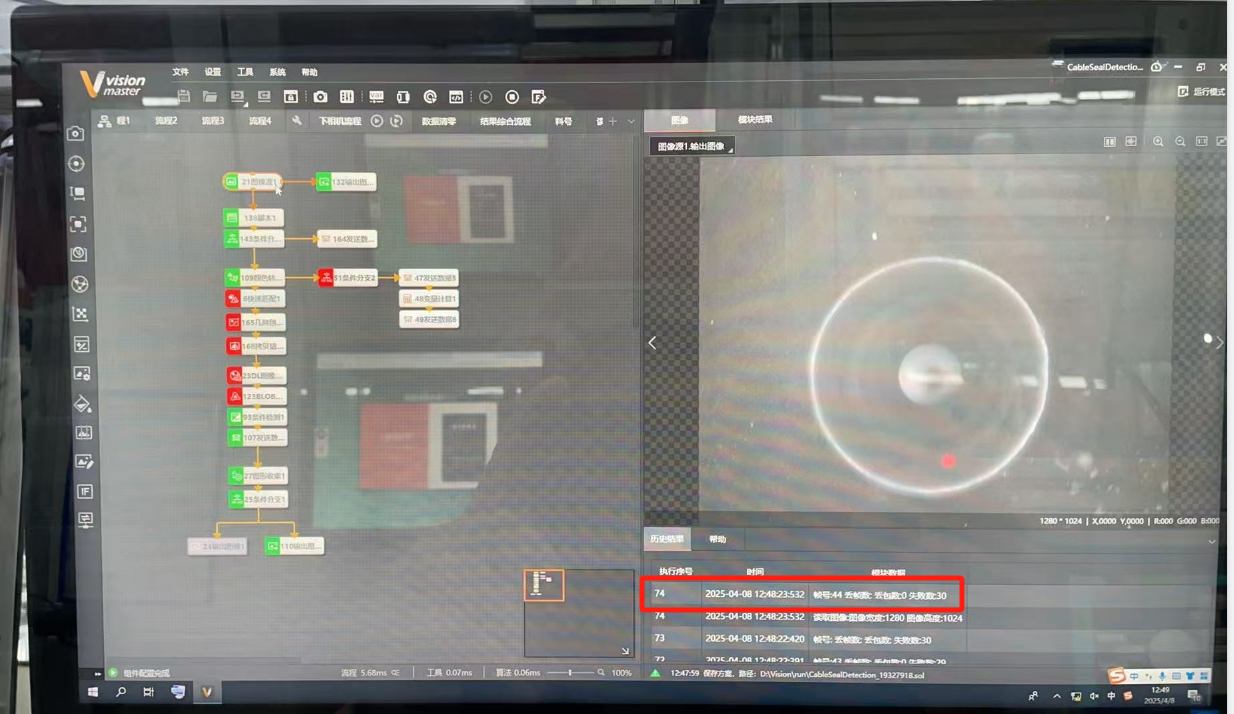
Task: Select the 51条件分支2 node
Action: [347, 277]
